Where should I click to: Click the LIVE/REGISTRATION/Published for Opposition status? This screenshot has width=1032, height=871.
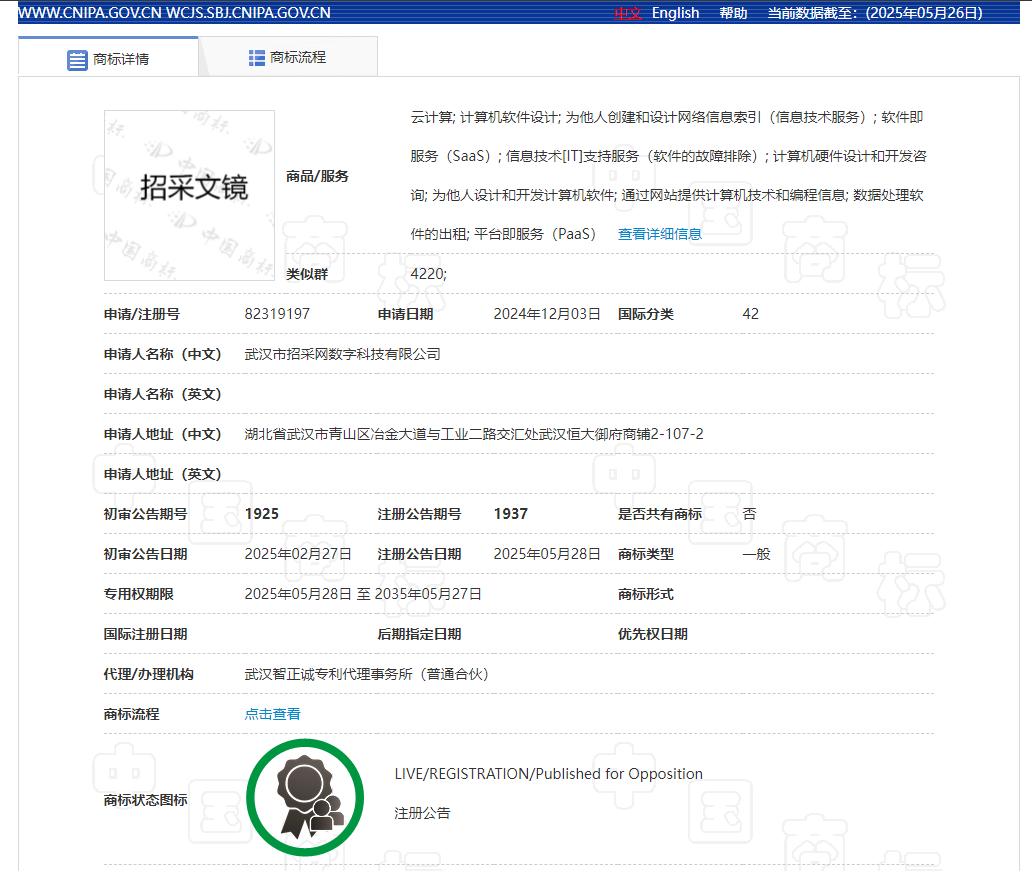point(548,774)
